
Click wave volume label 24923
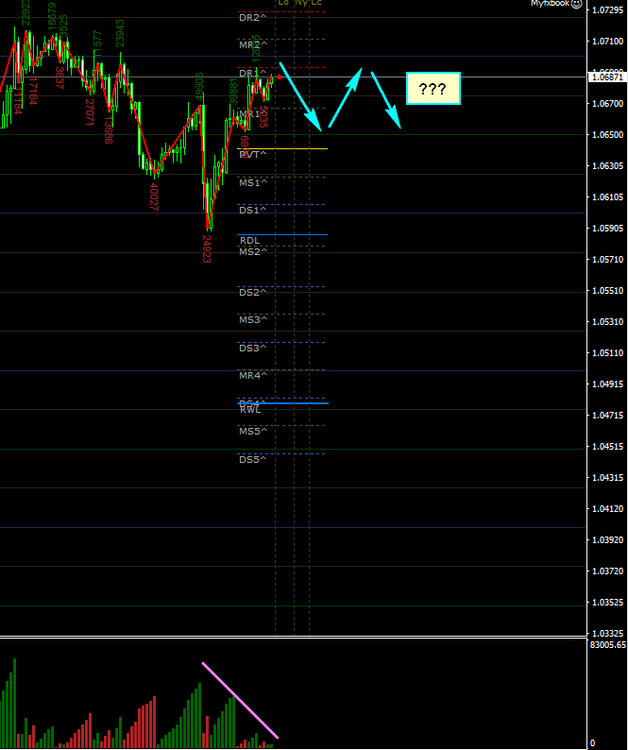pyautogui.click(x=206, y=248)
